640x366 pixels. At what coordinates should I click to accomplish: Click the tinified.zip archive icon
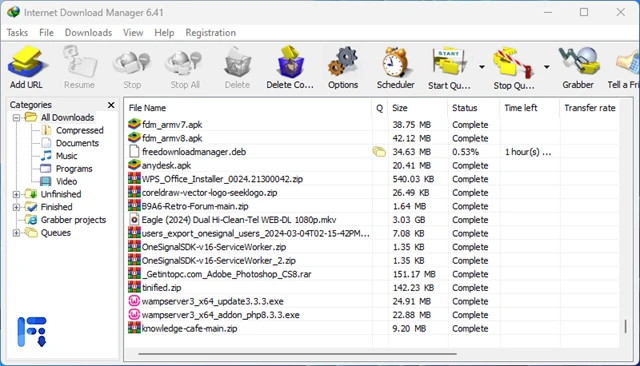[134, 288]
